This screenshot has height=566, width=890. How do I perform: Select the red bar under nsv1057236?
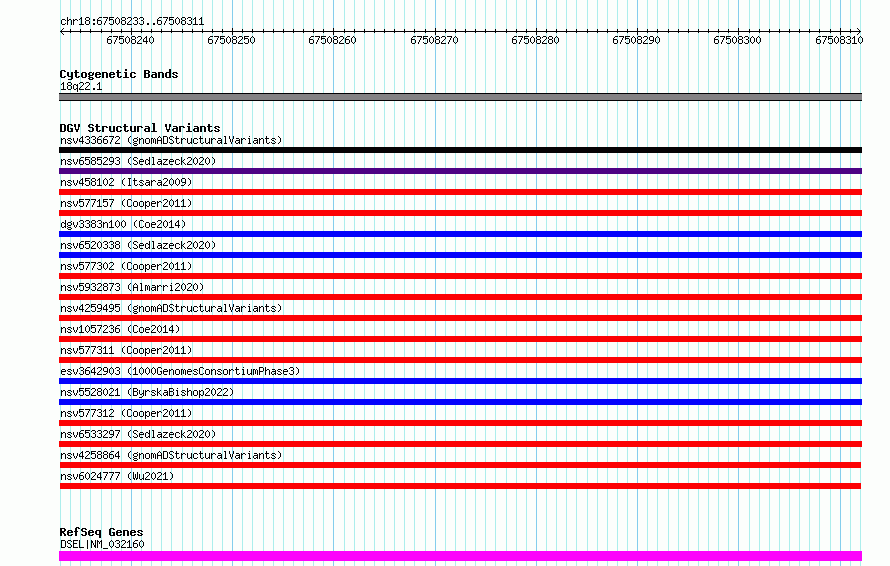point(460,339)
